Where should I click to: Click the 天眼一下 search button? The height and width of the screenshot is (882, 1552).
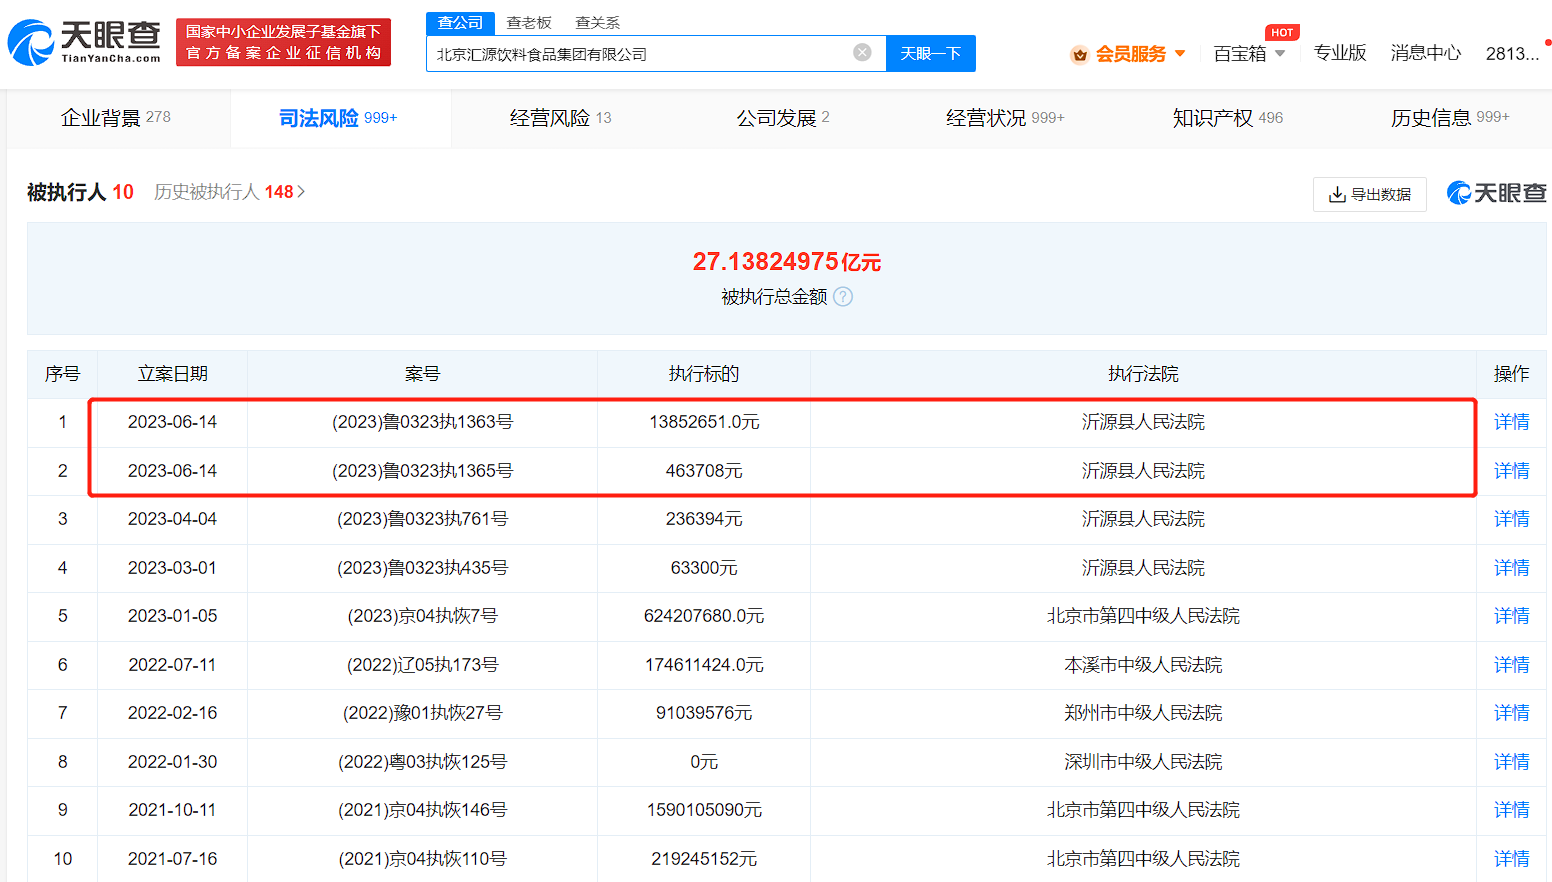pos(930,53)
